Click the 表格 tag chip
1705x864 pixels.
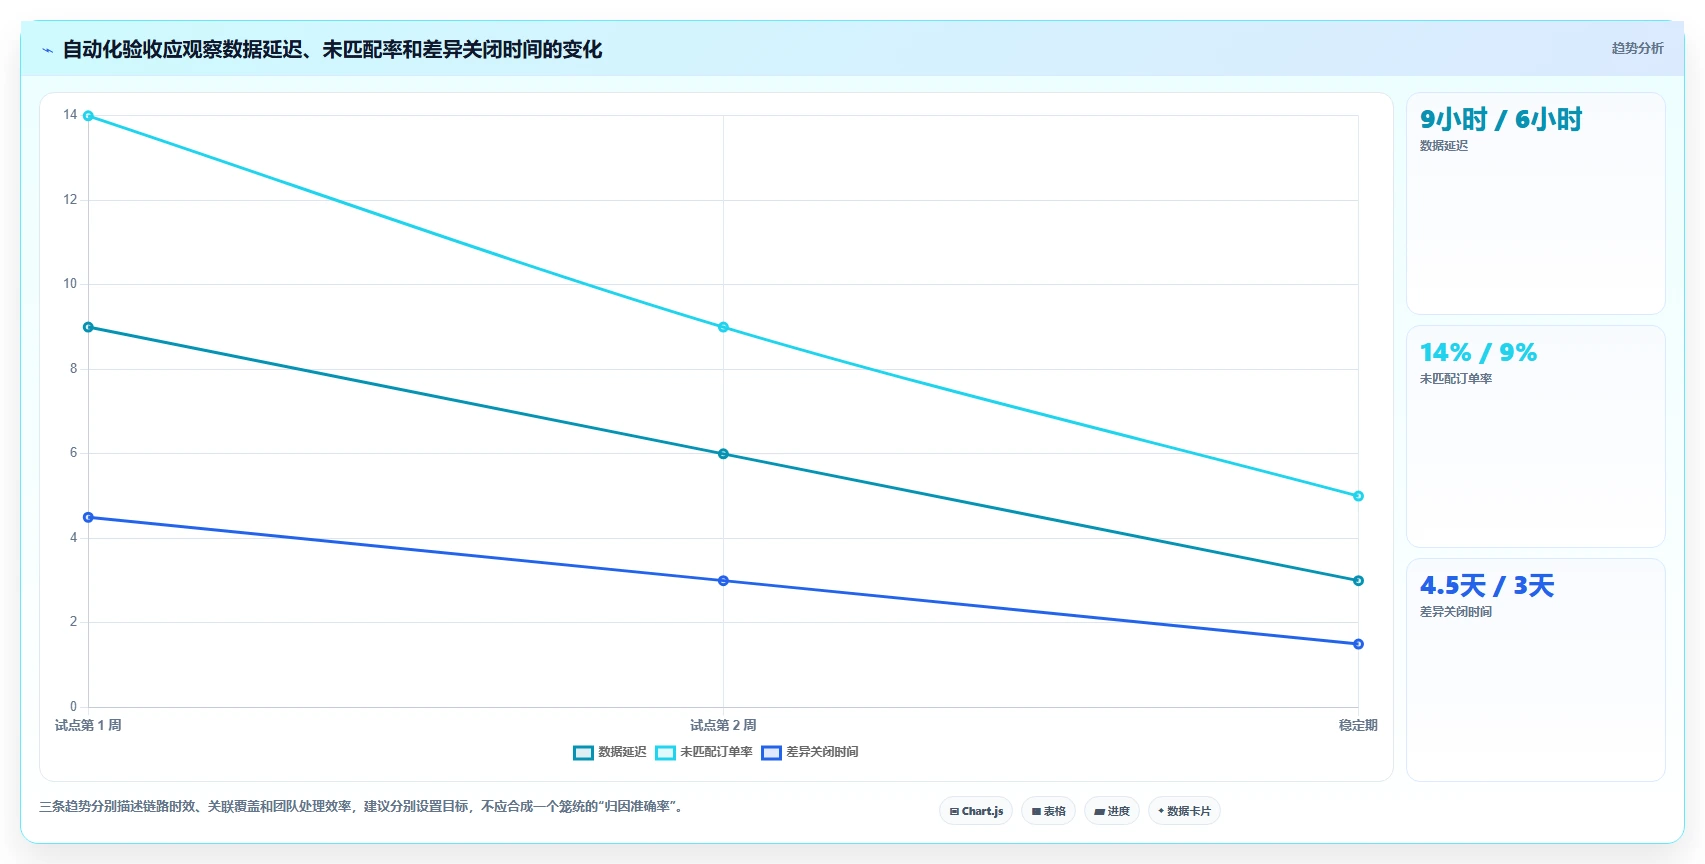1048,811
